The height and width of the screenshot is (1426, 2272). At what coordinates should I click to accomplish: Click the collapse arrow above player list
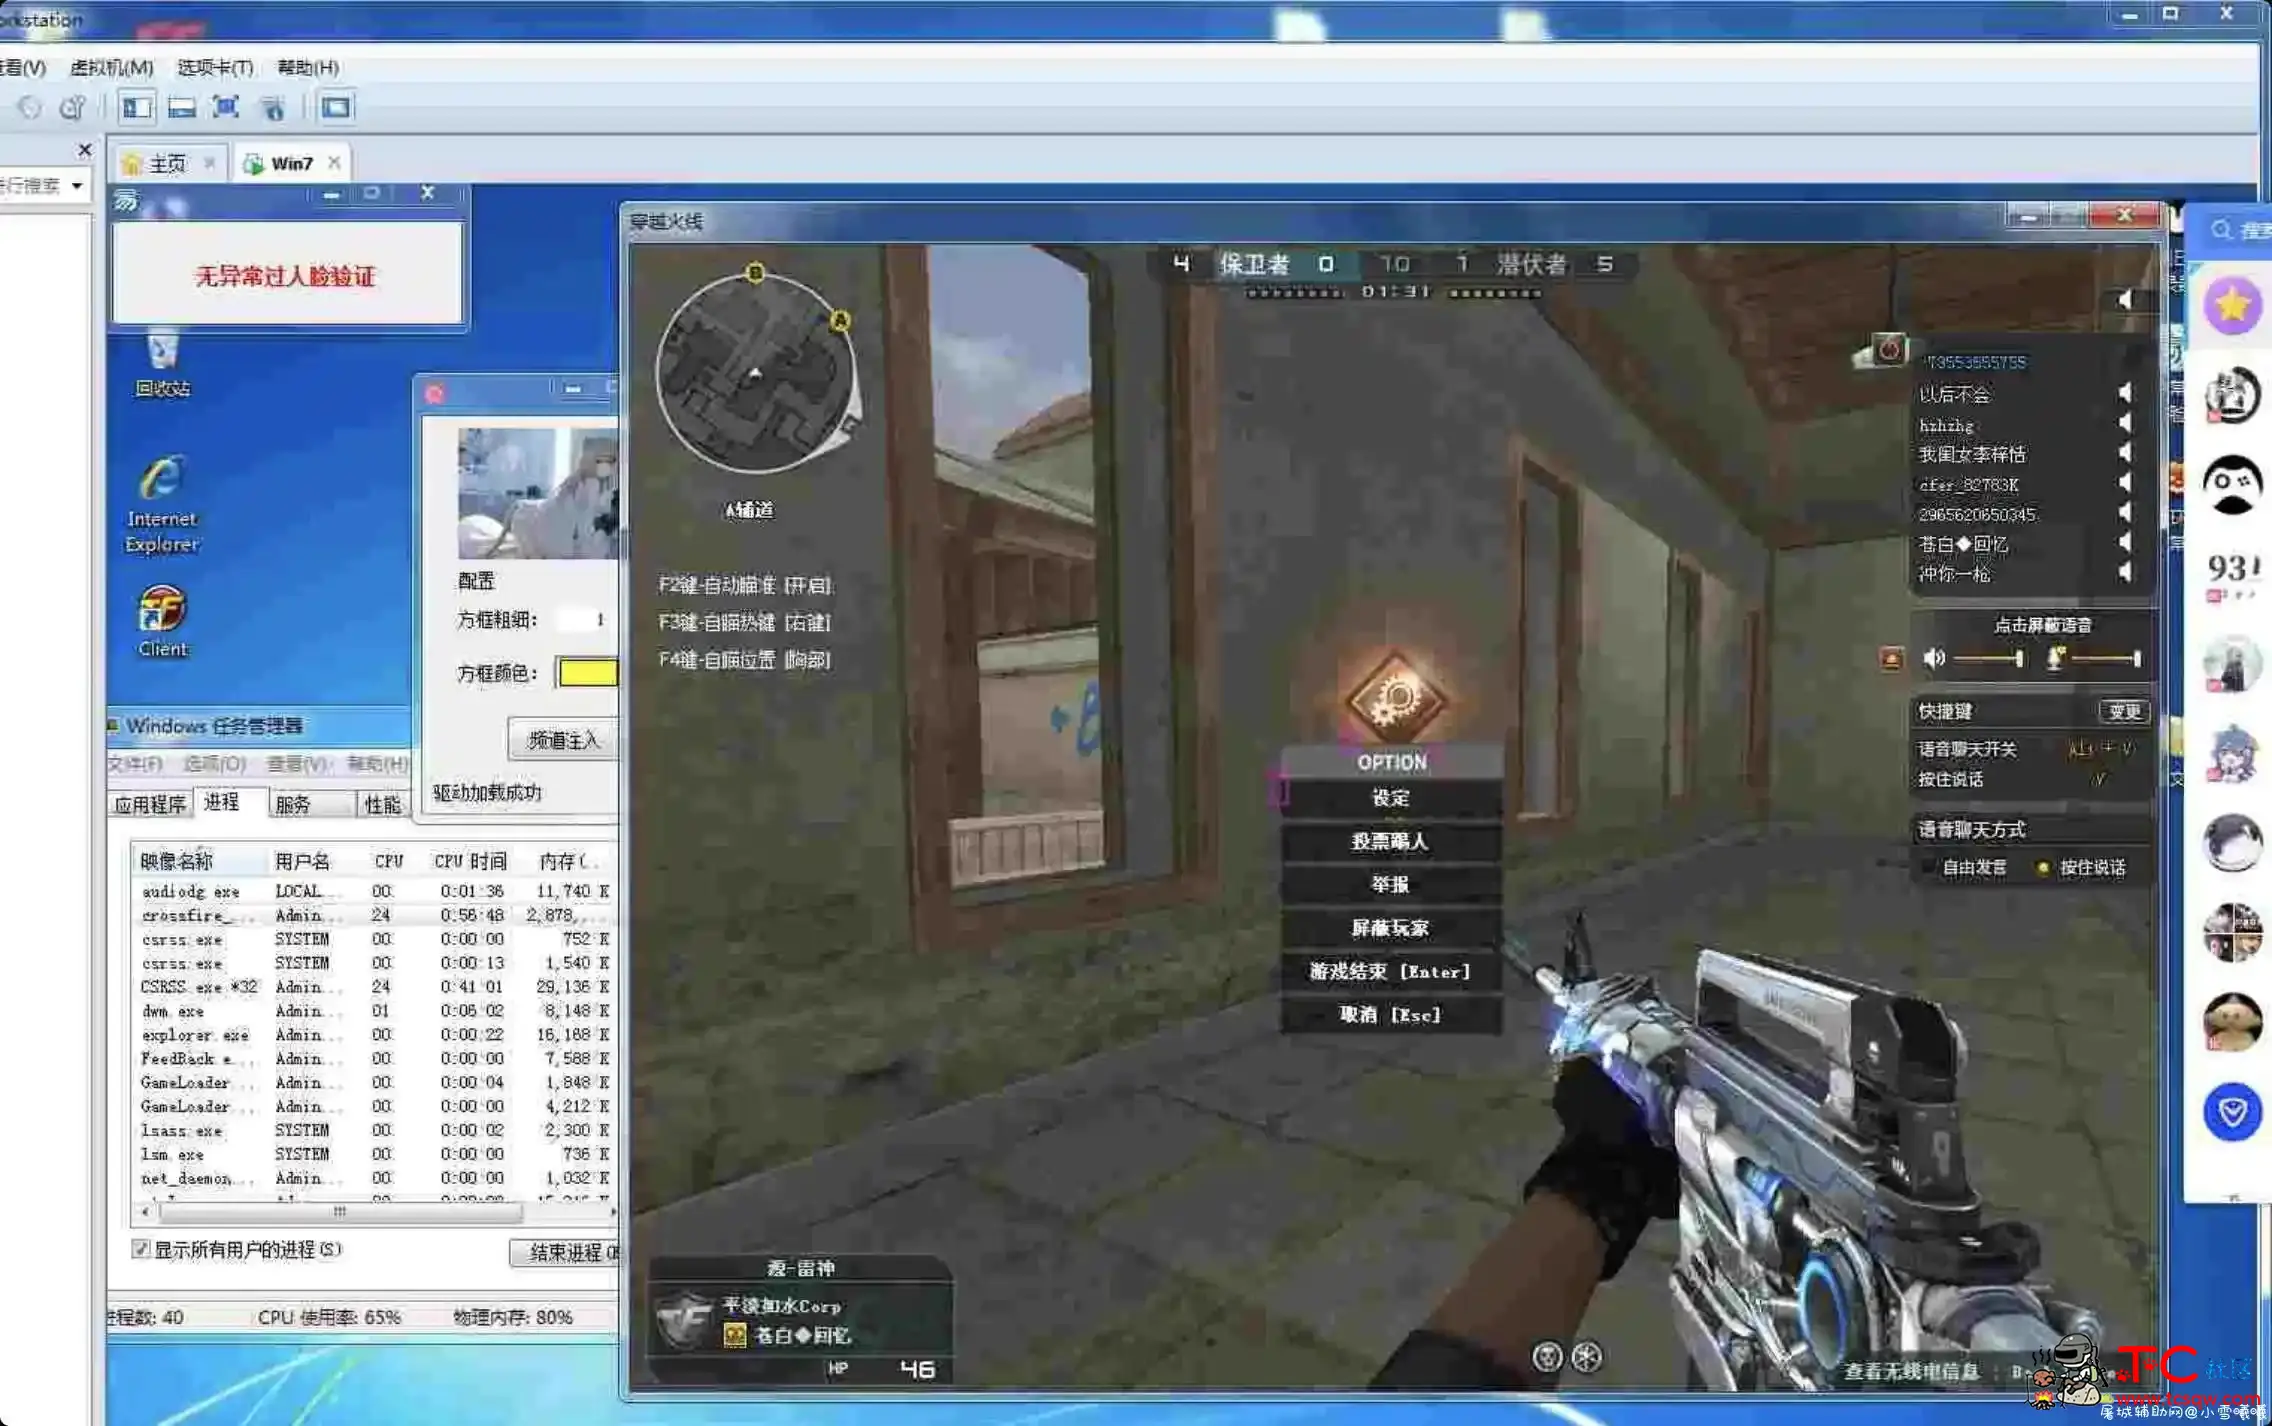[x=2125, y=299]
